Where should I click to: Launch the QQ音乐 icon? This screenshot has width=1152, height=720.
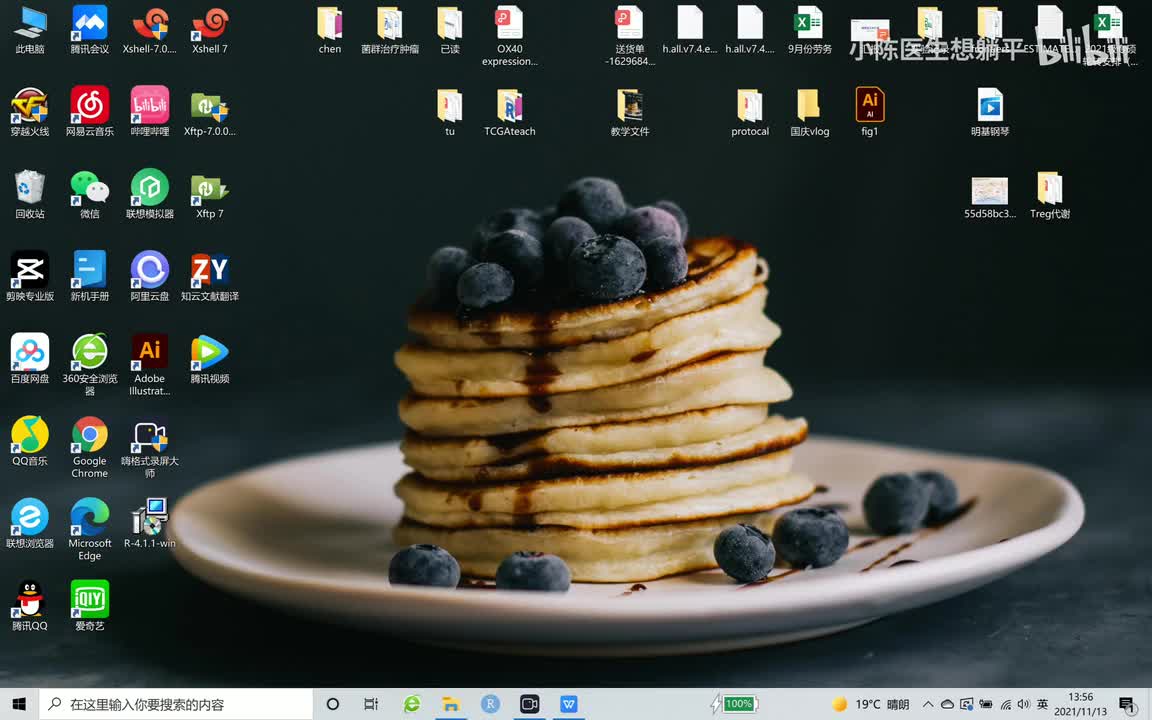coord(29,442)
